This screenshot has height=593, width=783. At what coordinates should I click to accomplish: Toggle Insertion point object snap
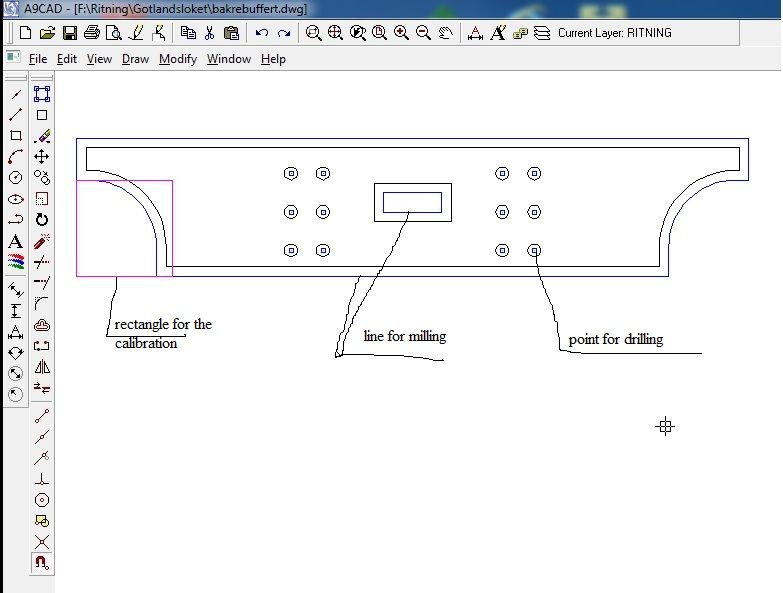[x=42, y=521]
